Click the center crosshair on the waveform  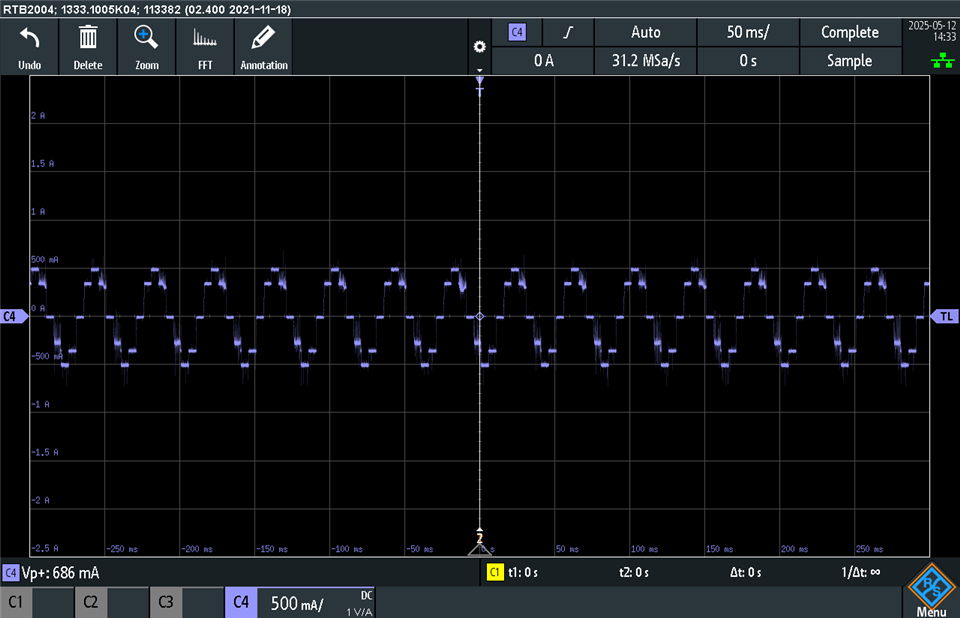click(479, 316)
